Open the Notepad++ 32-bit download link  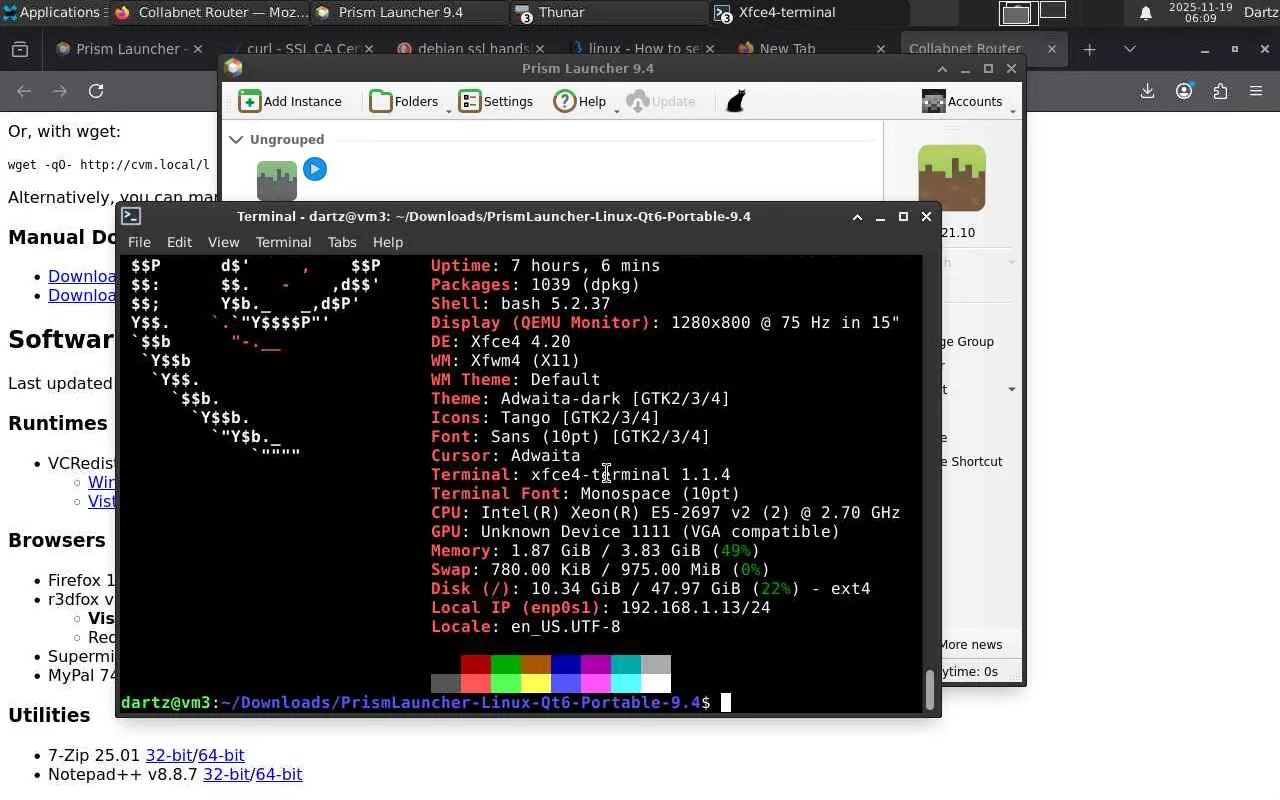(x=226, y=774)
